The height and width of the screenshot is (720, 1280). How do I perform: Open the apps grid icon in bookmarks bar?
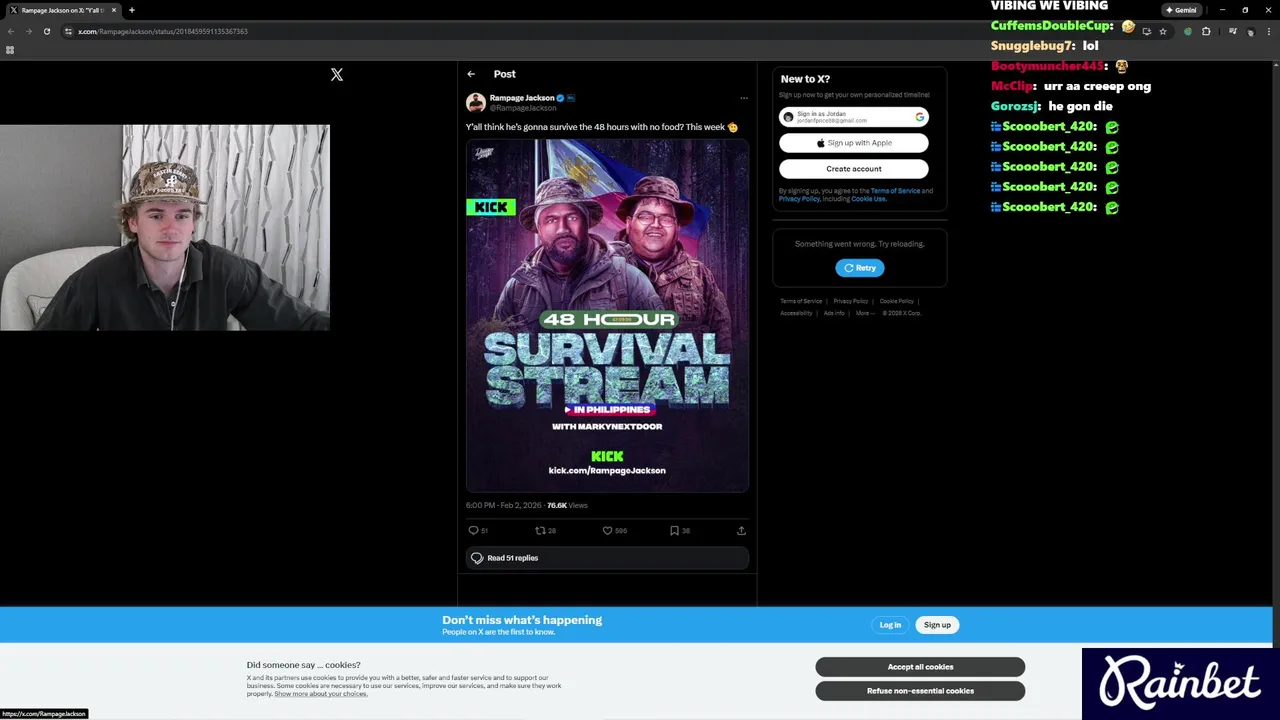tap(10, 50)
